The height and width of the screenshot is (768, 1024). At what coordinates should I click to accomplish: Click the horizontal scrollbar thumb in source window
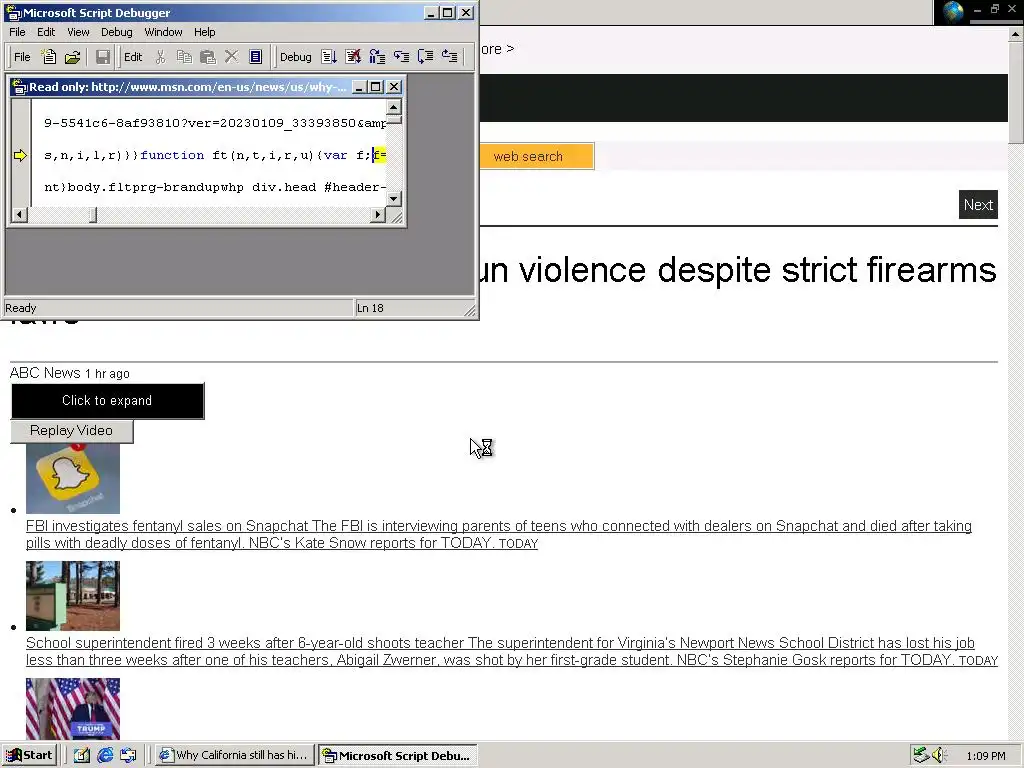pyautogui.click(x=93, y=214)
